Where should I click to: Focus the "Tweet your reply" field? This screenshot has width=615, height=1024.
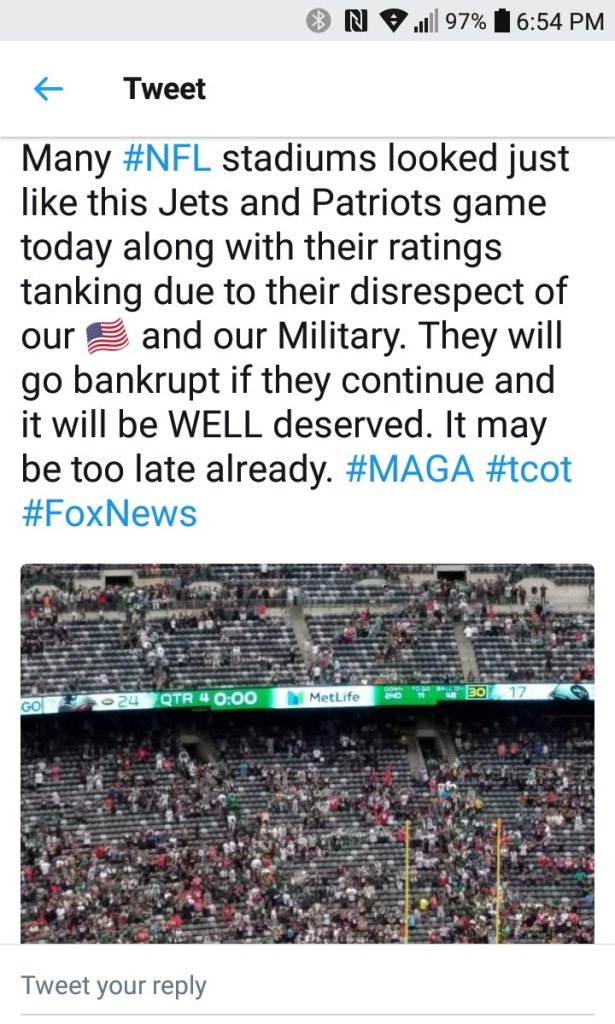[x=114, y=985]
